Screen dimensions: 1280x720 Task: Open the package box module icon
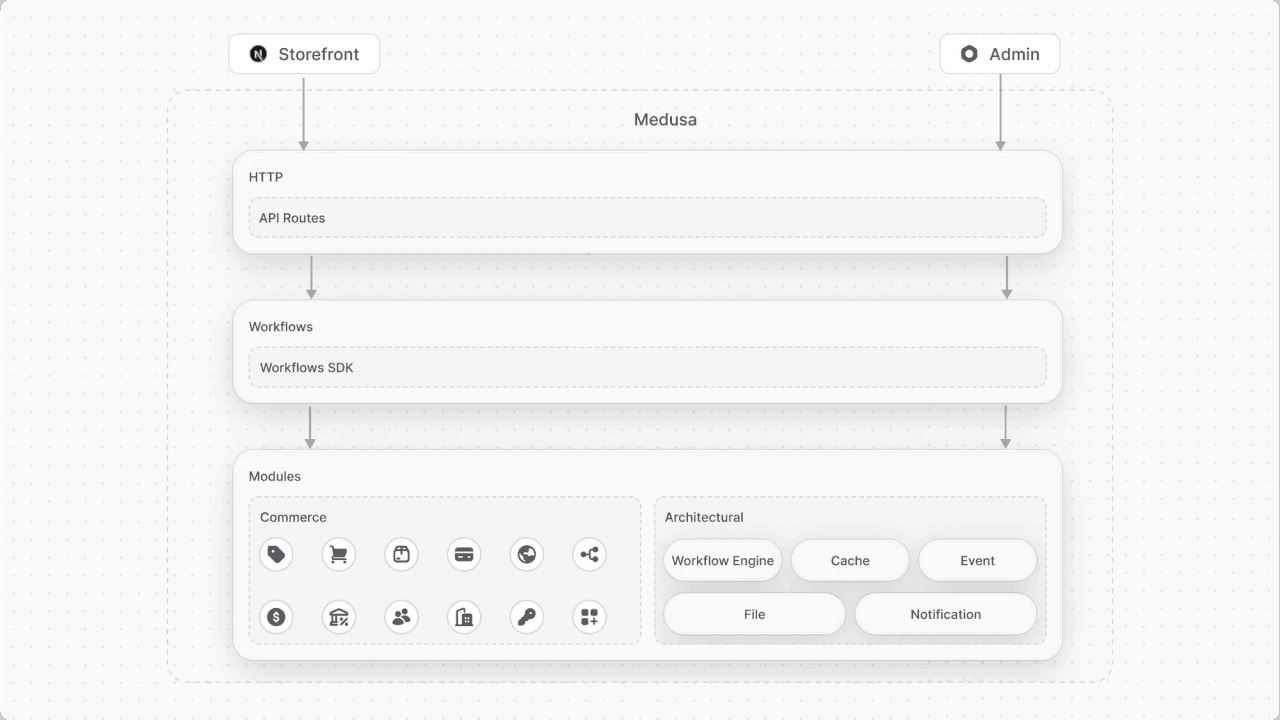click(x=401, y=555)
